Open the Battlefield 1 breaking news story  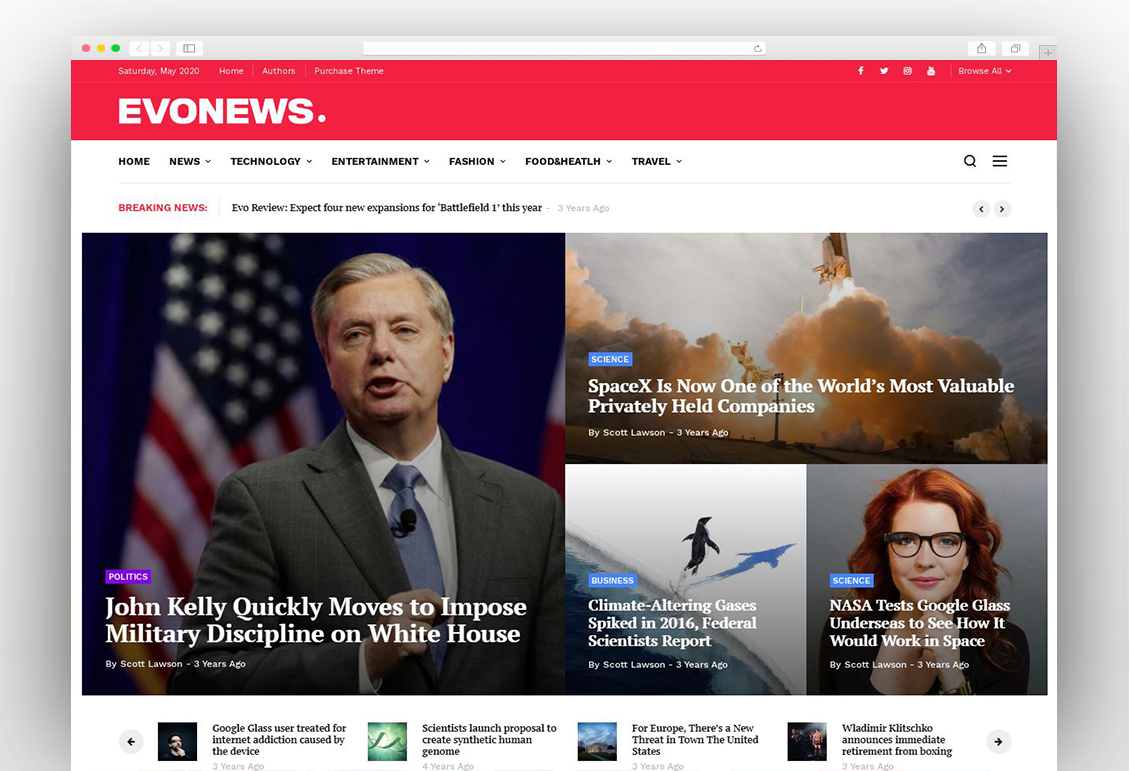coord(386,208)
